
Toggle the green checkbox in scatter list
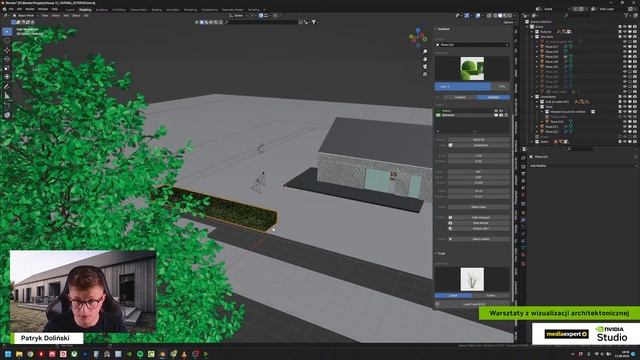[438, 115]
